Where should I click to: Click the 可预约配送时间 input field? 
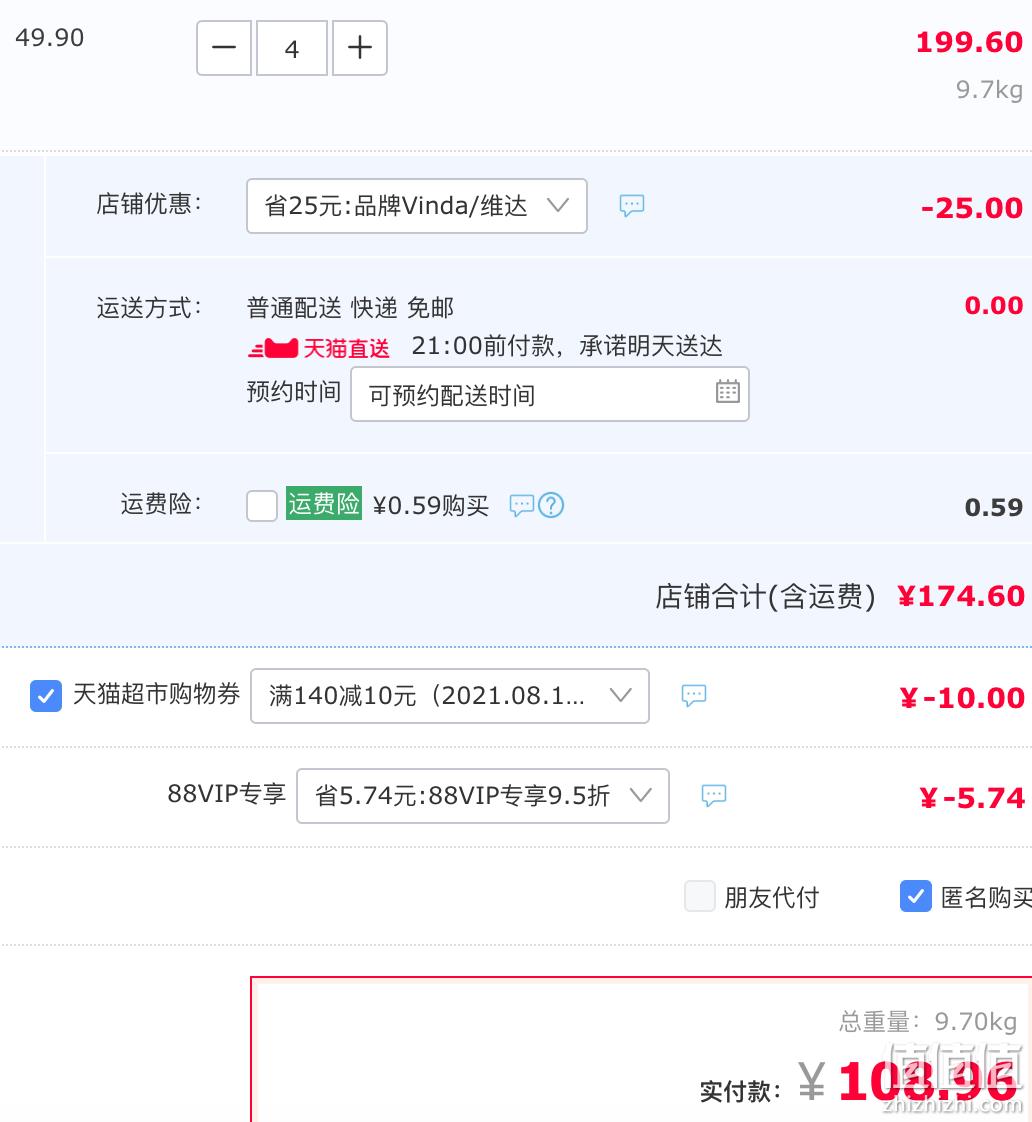(x=550, y=394)
